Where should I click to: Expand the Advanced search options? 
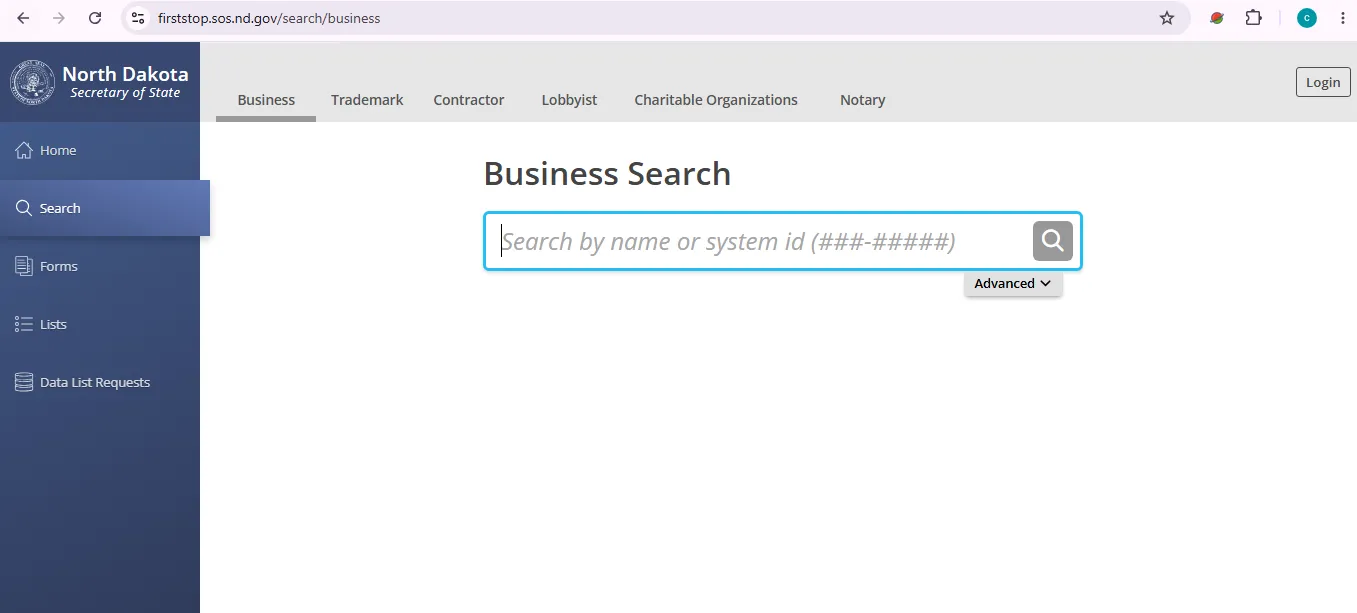point(1013,283)
